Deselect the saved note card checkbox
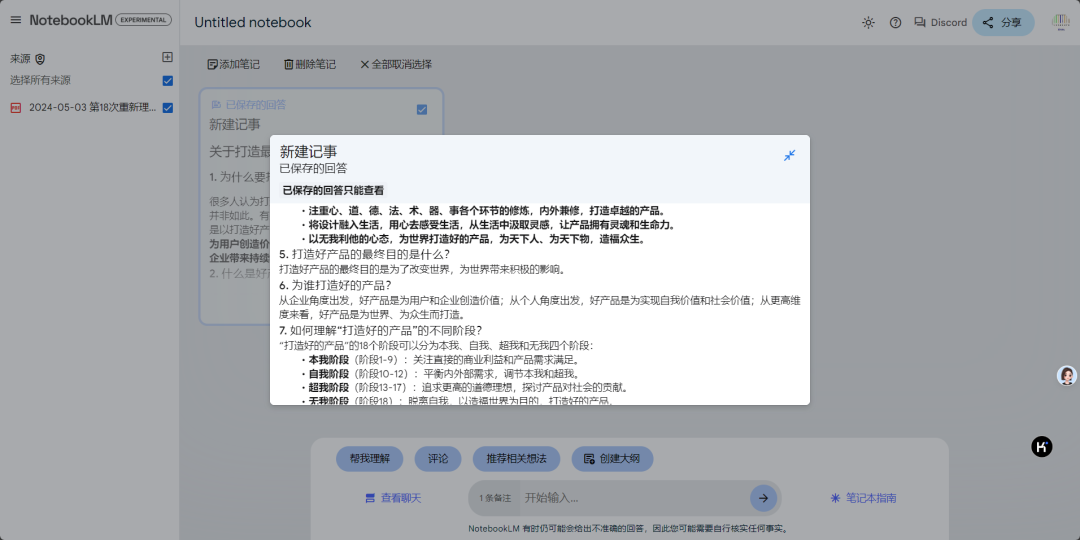1080x540 pixels. pyautogui.click(x=422, y=109)
